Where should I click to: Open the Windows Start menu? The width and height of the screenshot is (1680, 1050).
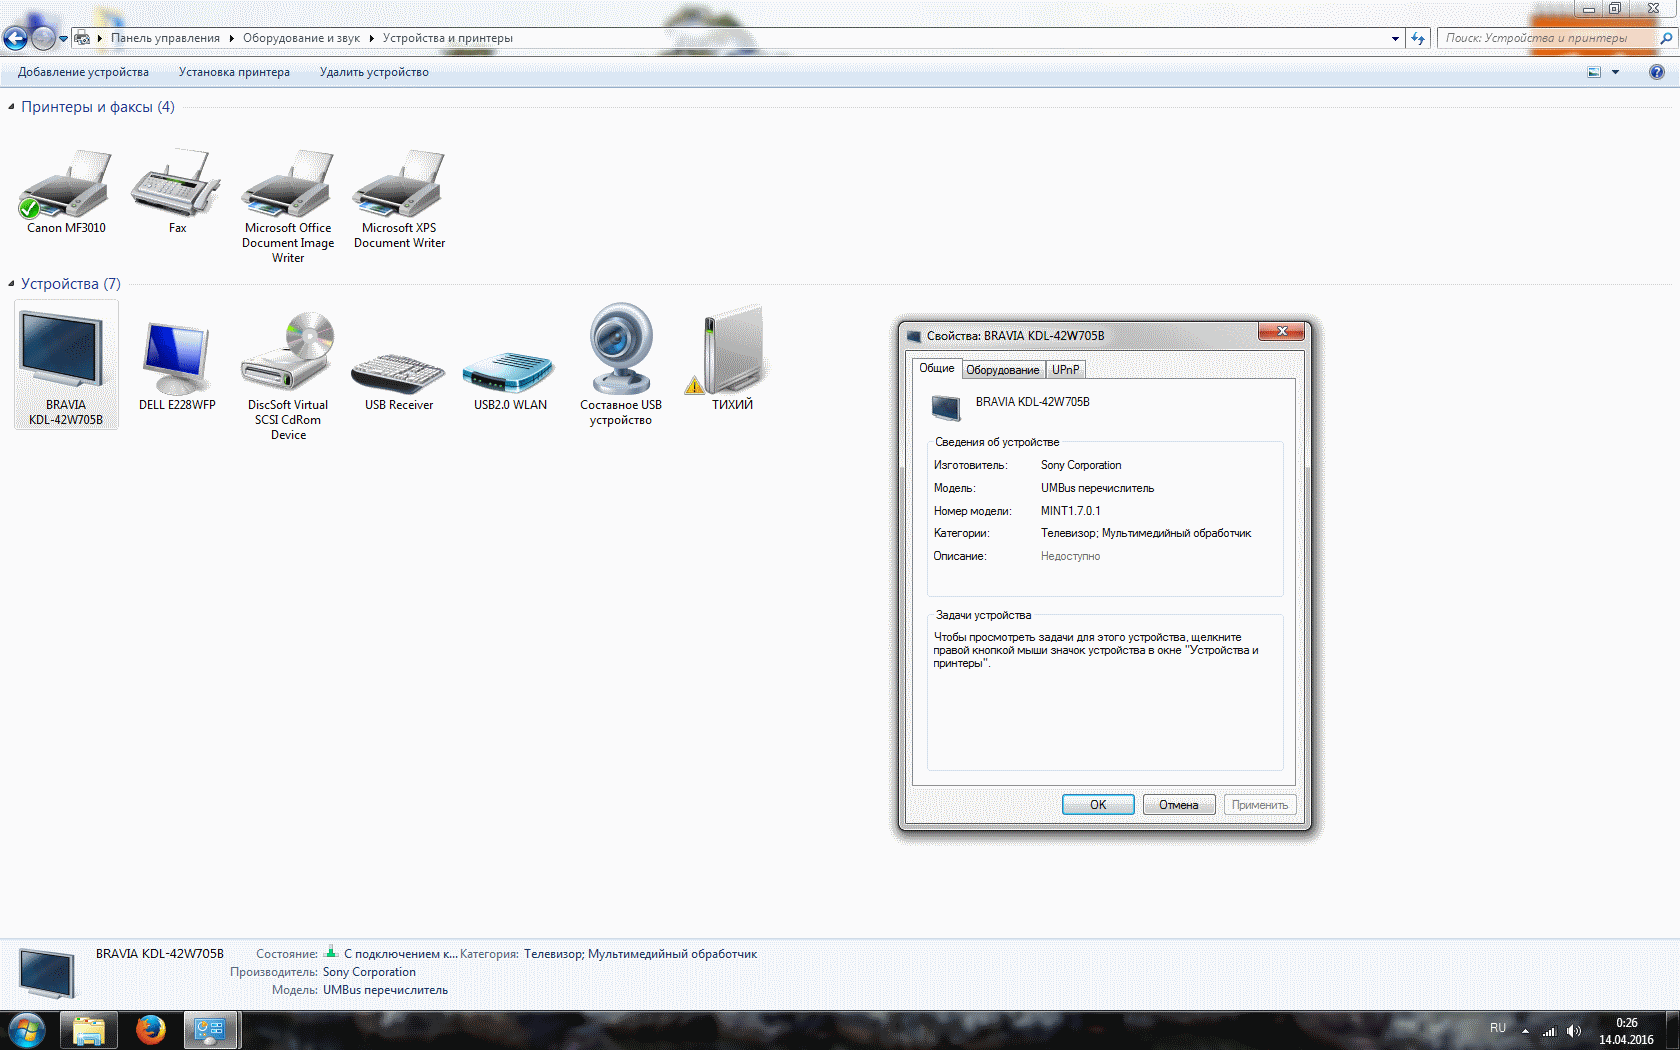click(27, 1030)
